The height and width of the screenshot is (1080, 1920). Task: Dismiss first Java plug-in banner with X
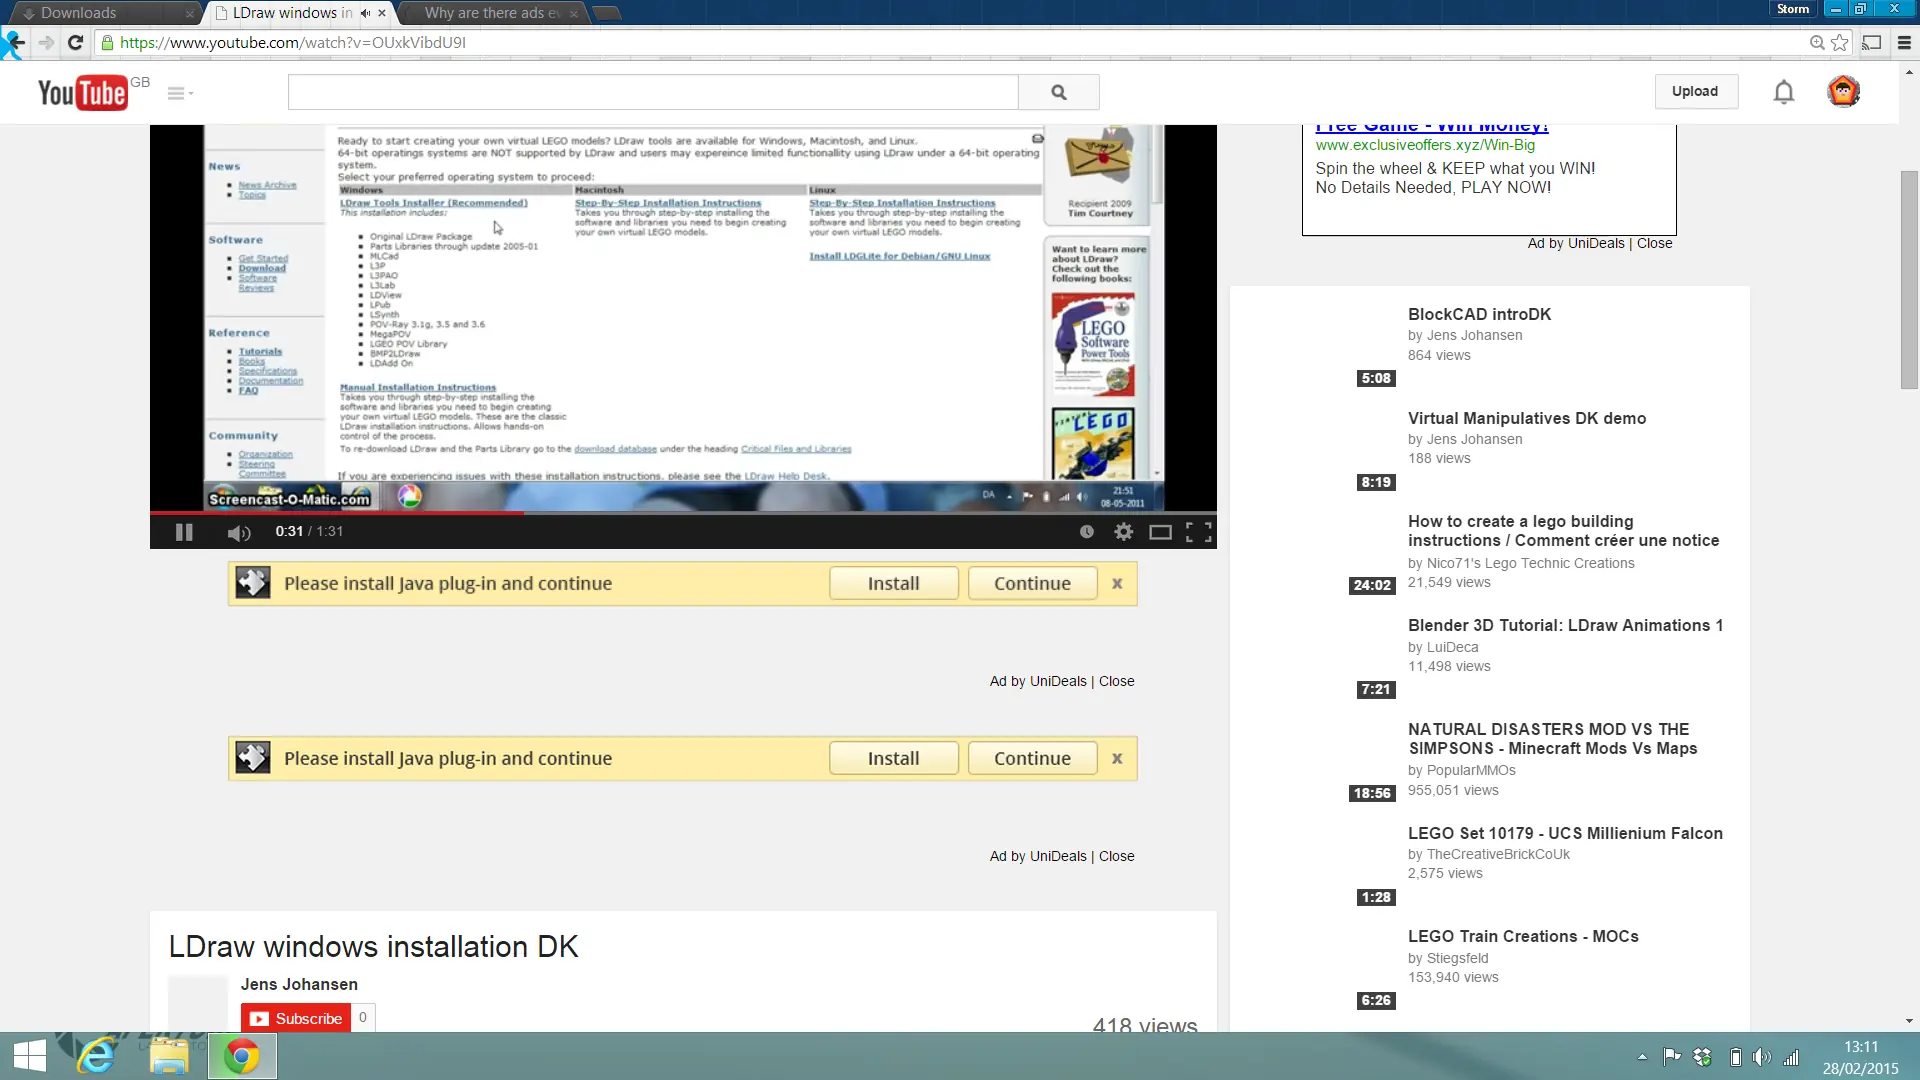(1117, 584)
